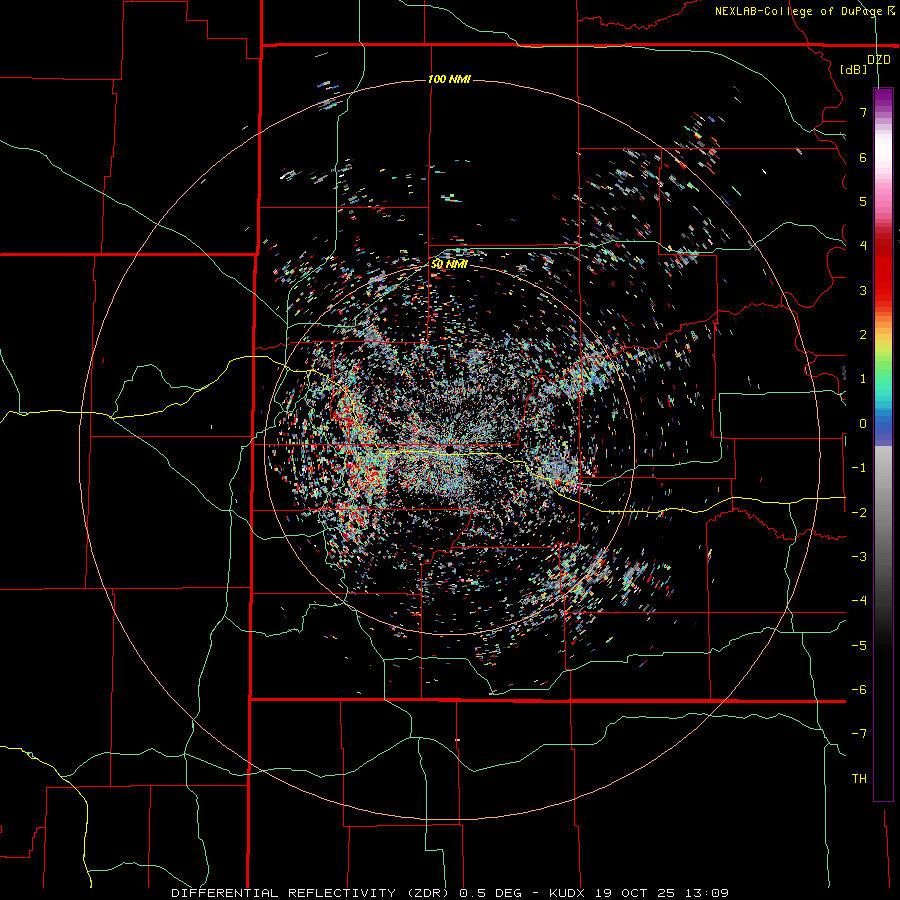
Task: Click the 0 value on the scale
Action: [x=863, y=424]
